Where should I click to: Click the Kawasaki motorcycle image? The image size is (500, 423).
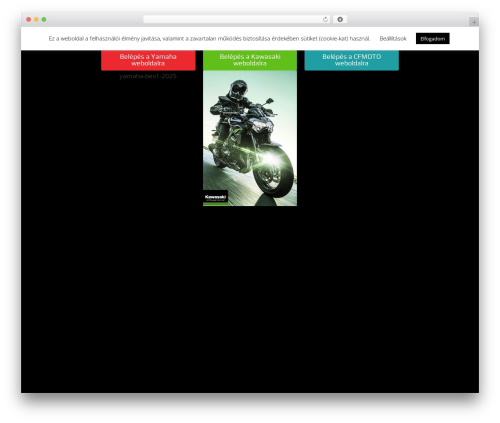[x=250, y=138]
